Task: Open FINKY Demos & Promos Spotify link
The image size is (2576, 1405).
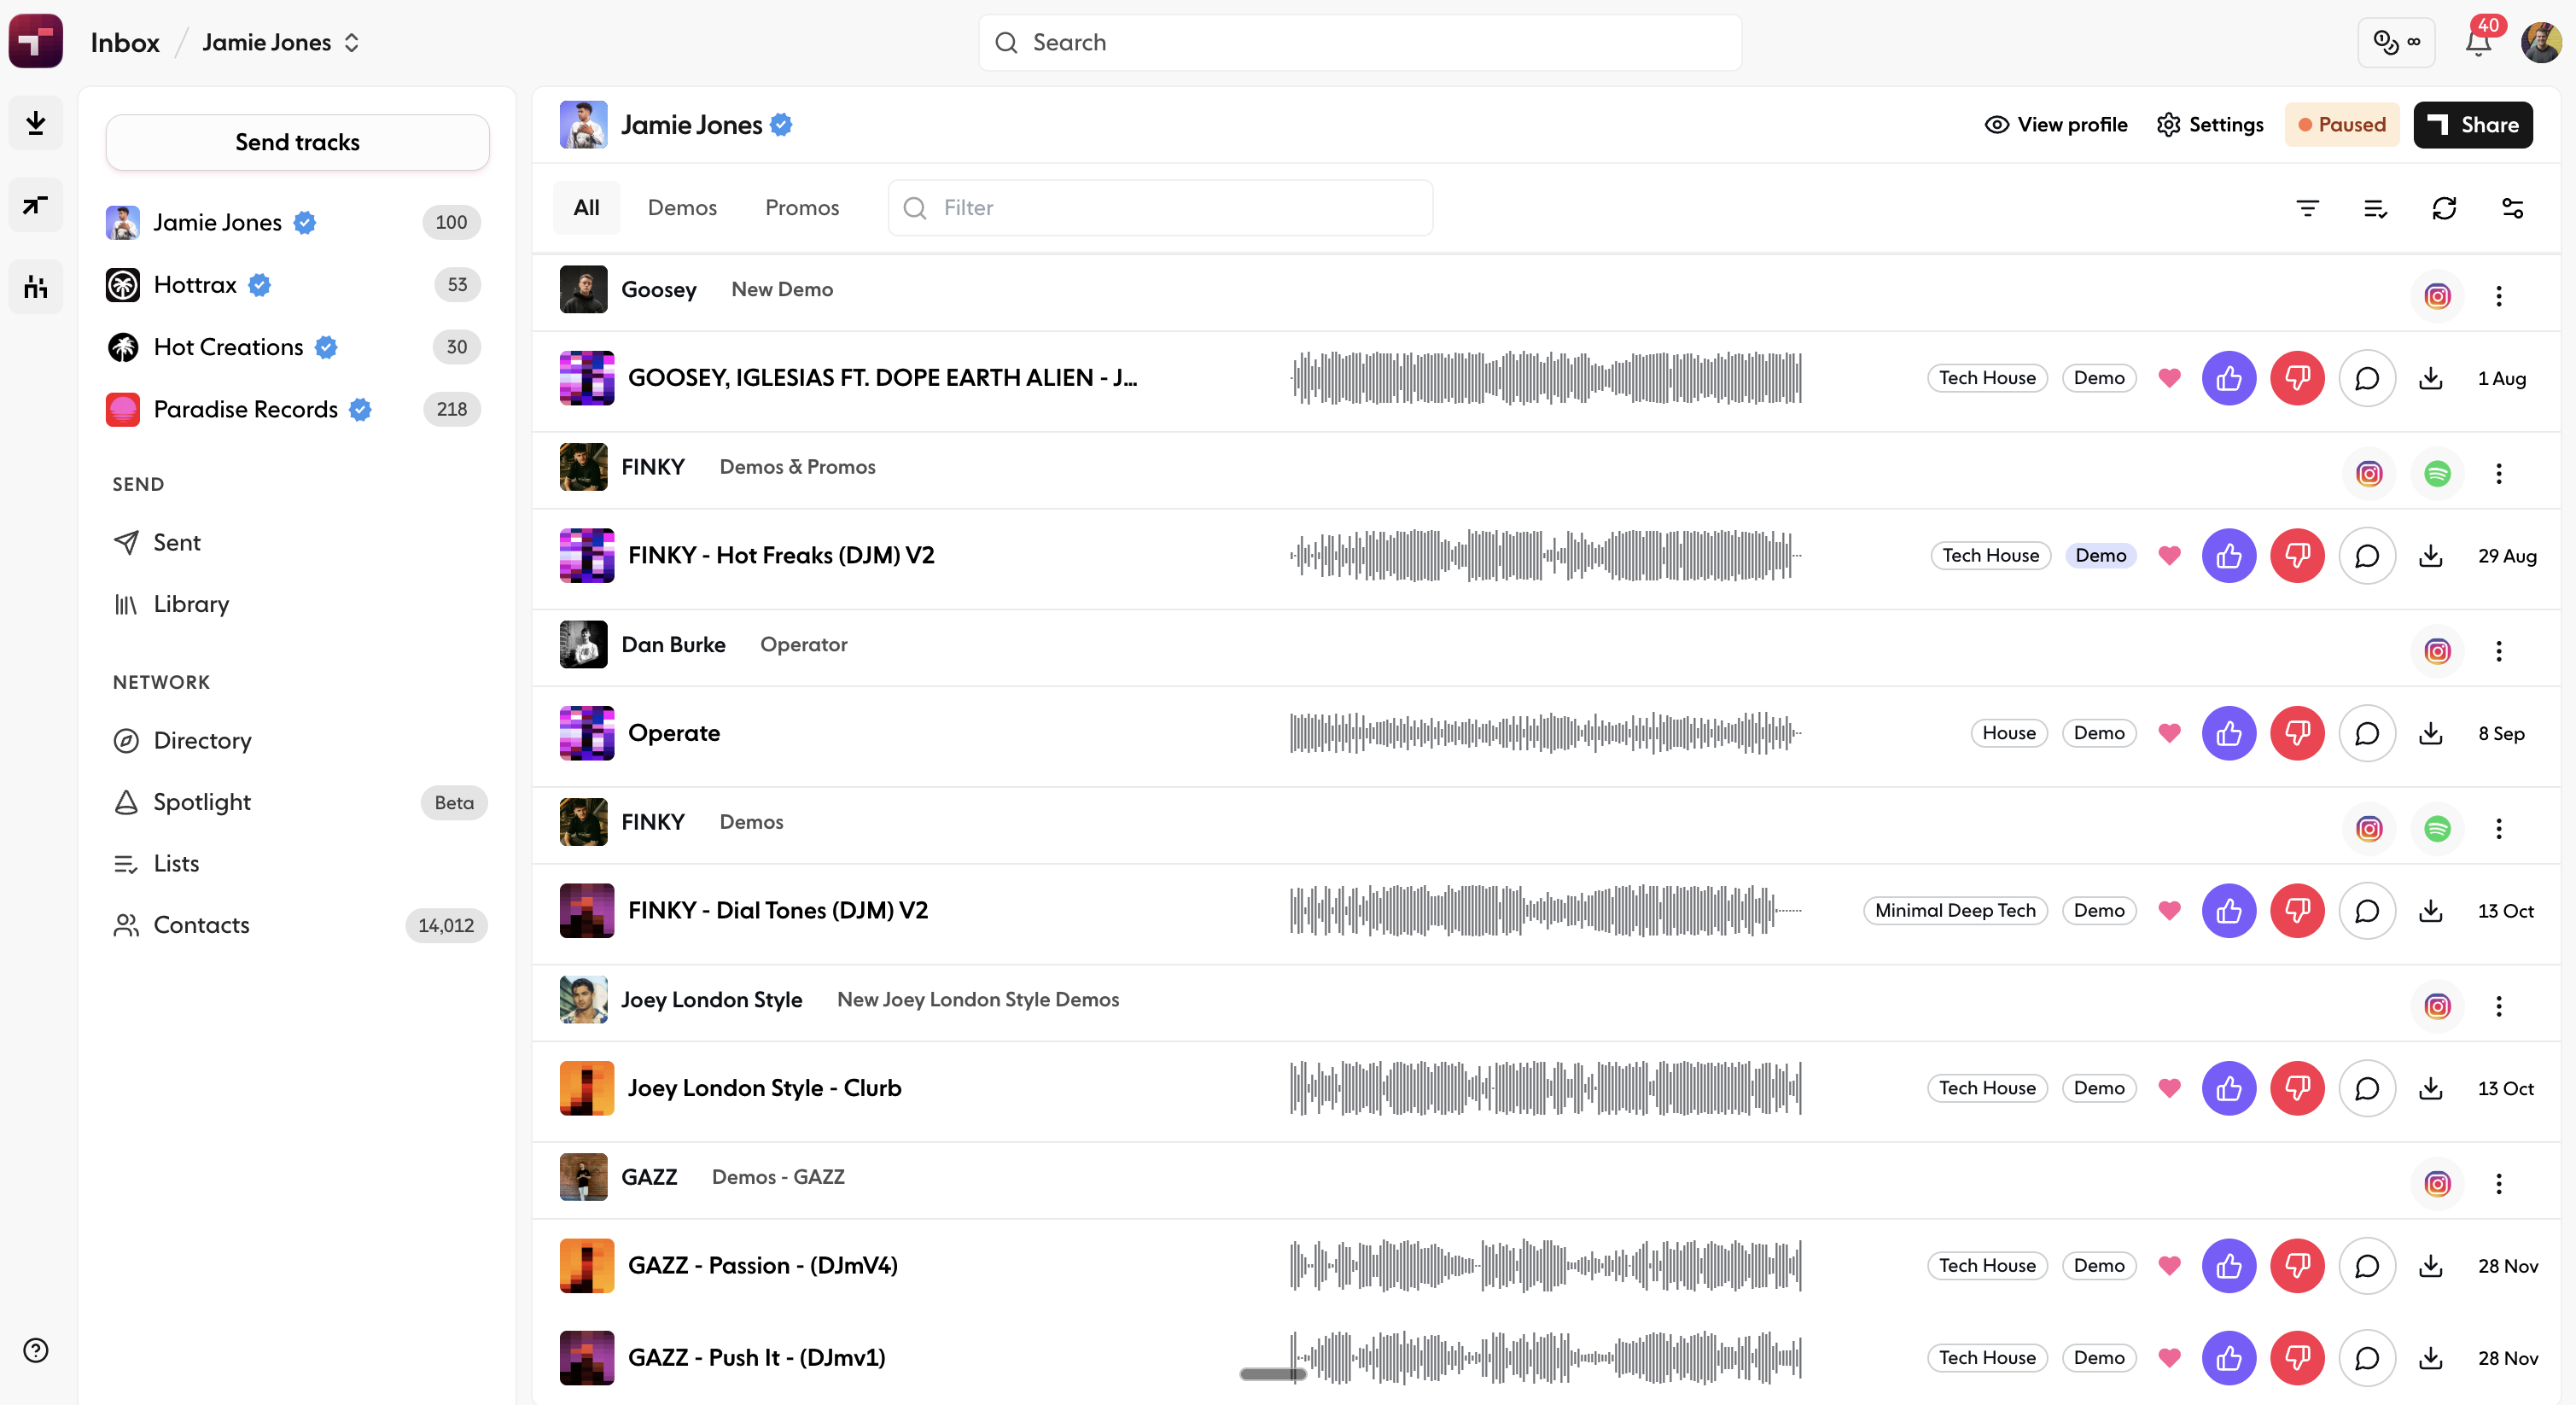Action: [x=2437, y=474]
